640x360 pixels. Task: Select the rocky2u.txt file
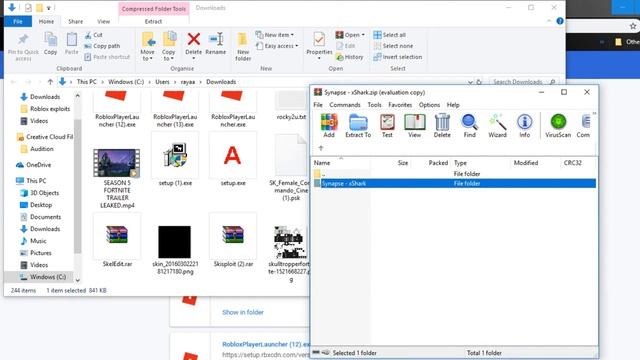(x=291, y=107)
